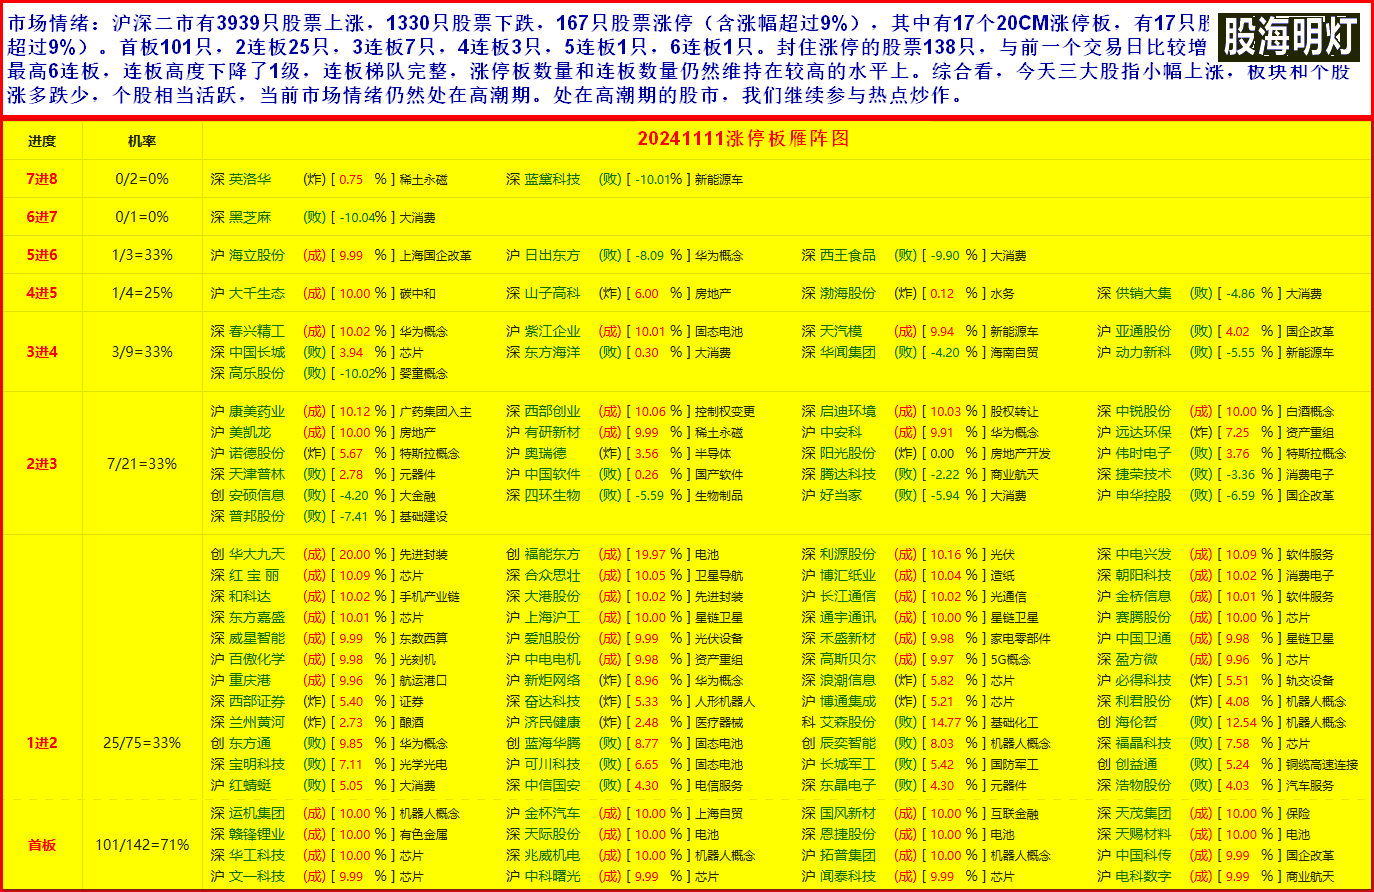Click stock name 启迪环境
The image size is (1374, 892).
point(848,411)
